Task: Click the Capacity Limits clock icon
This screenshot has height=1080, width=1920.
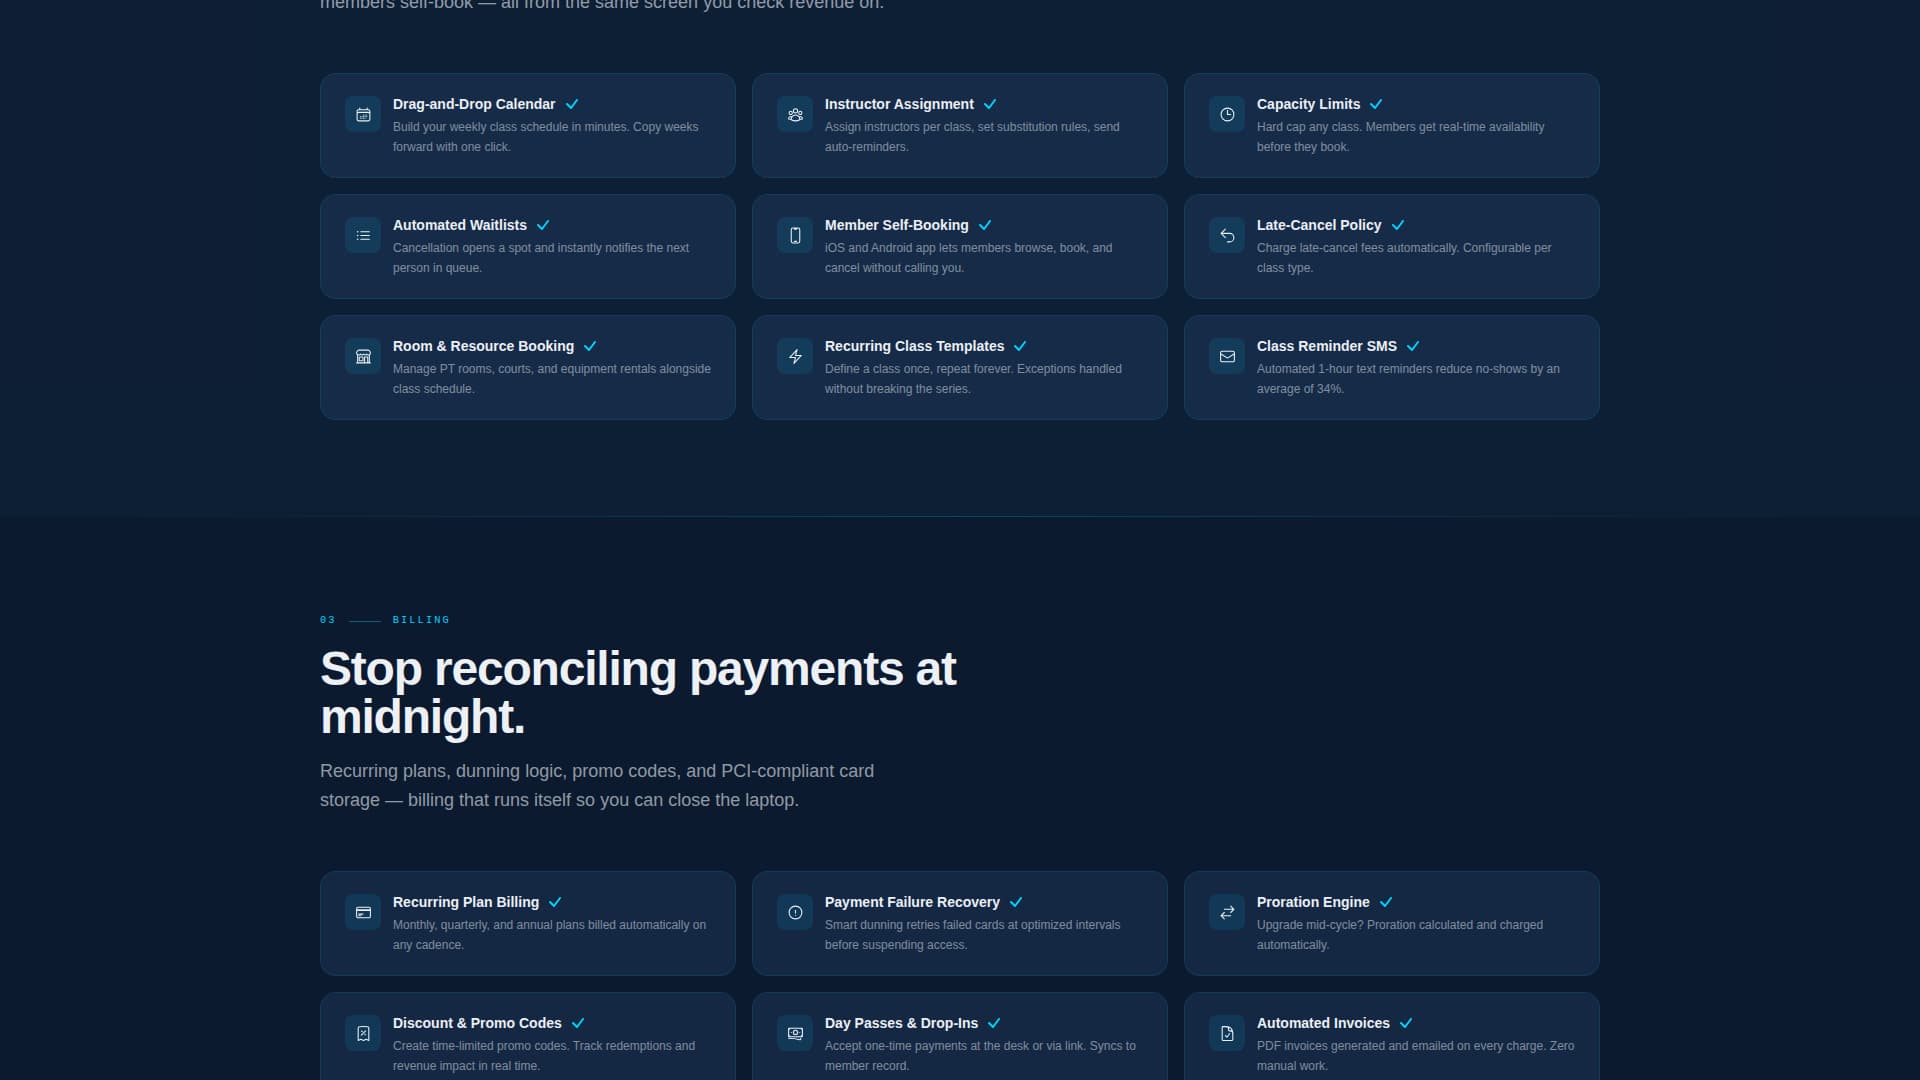Action: click(1227, 115)
